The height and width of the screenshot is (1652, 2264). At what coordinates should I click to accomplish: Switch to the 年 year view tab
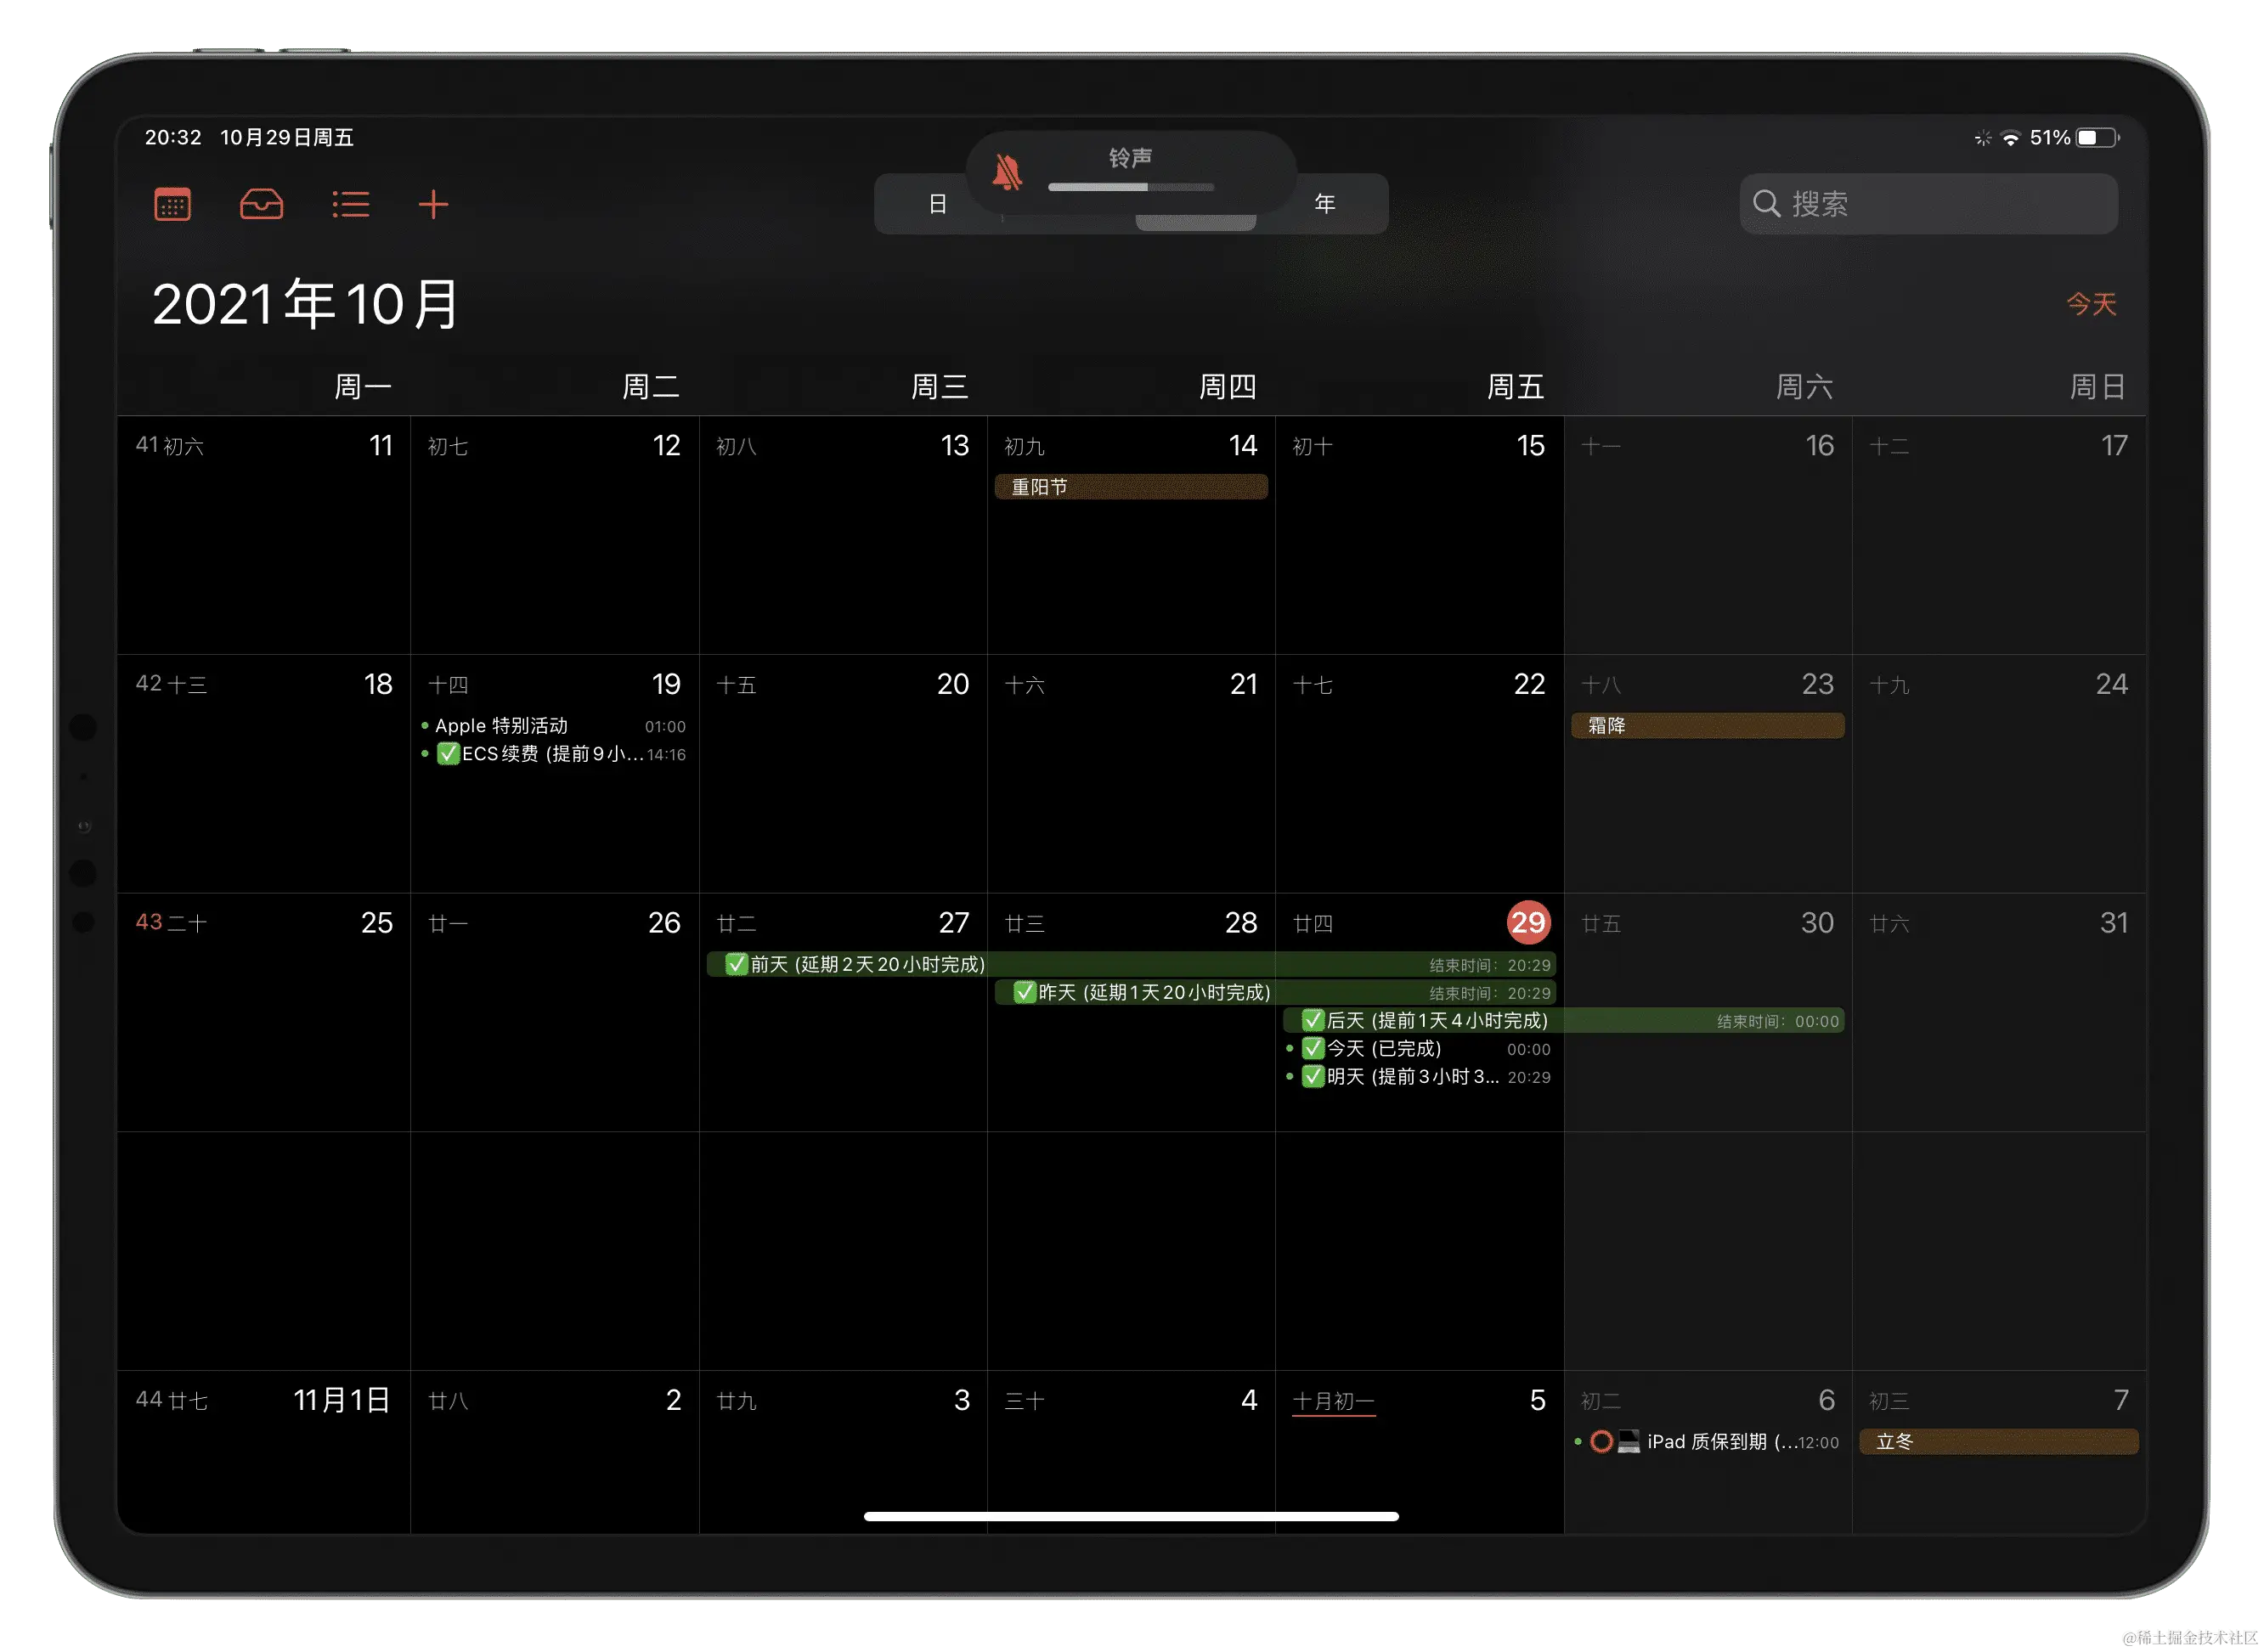pyautogui.click(x=1324, y=204)
